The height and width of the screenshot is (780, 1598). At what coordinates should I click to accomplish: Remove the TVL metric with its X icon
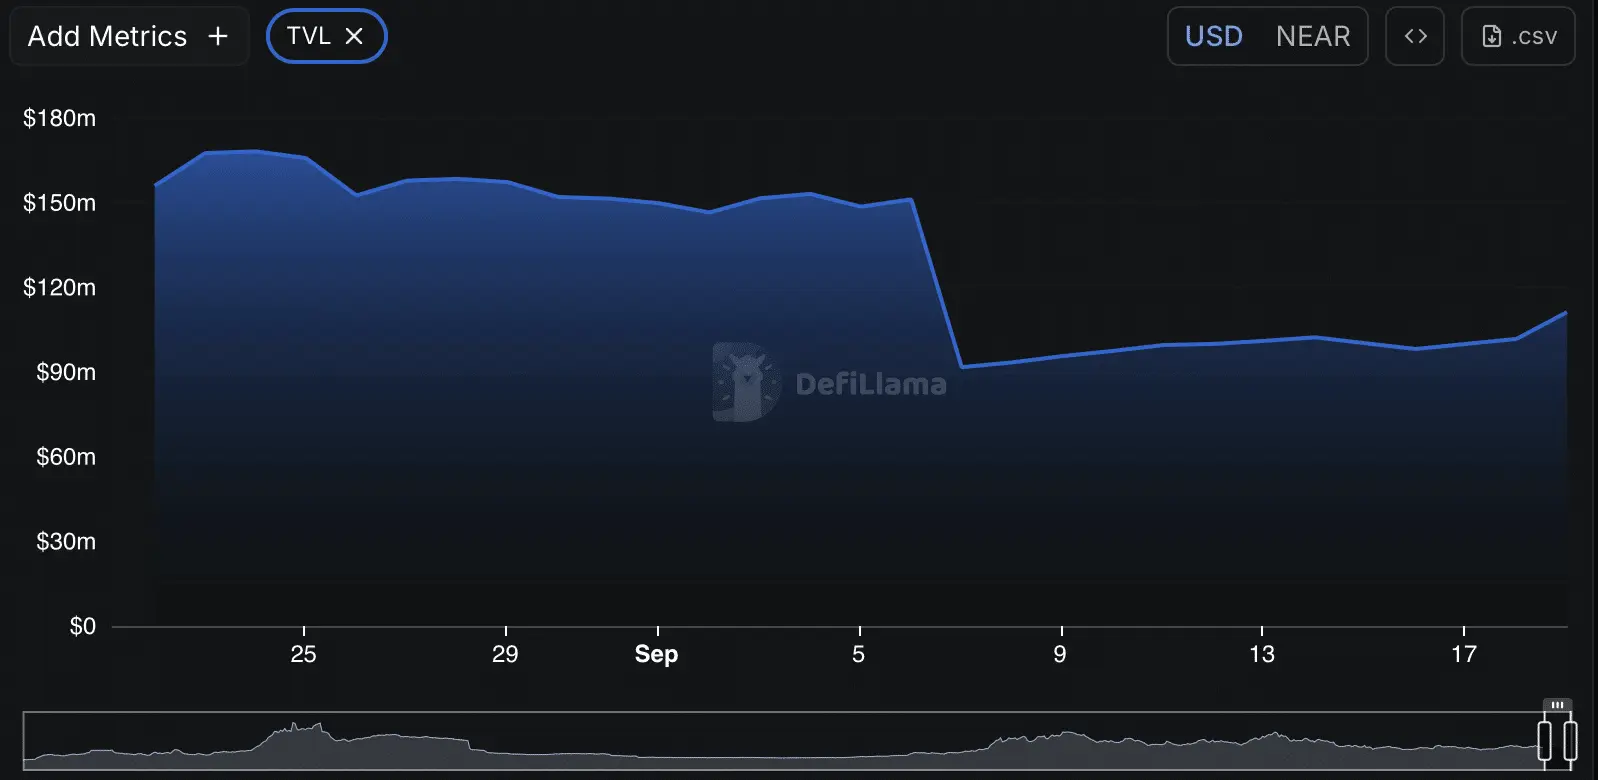[354, 36]
